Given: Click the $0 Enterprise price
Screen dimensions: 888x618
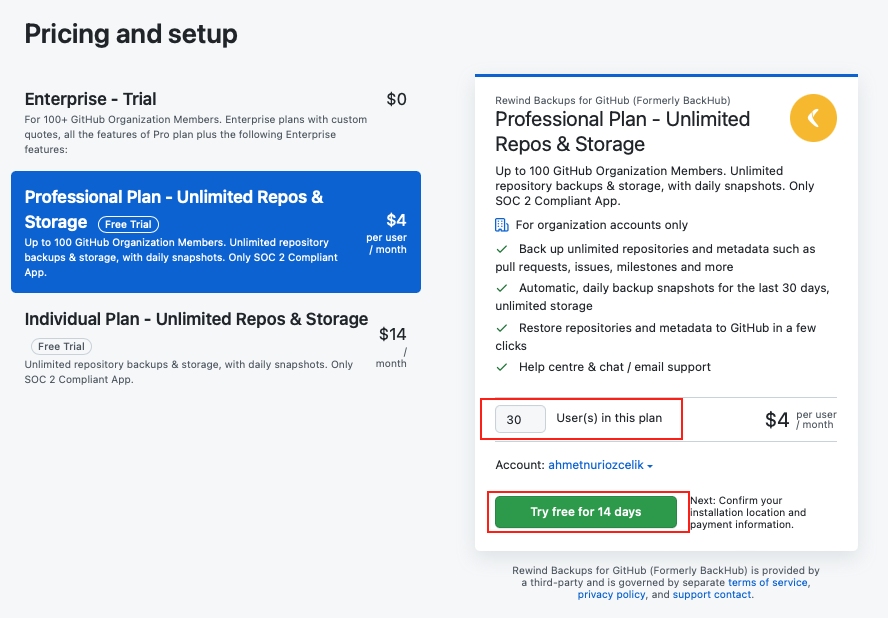Looking at the screenshot, I should (x=396, y=99).
